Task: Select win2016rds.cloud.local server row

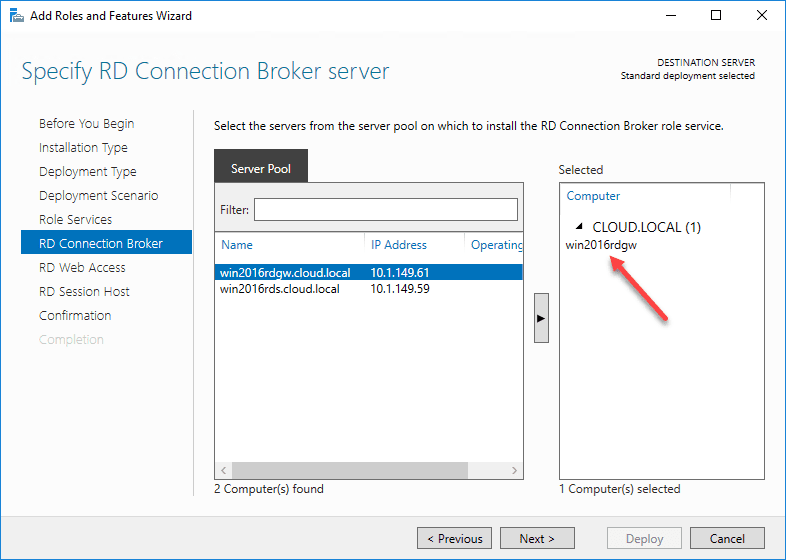Action: (x=368, y=289)
